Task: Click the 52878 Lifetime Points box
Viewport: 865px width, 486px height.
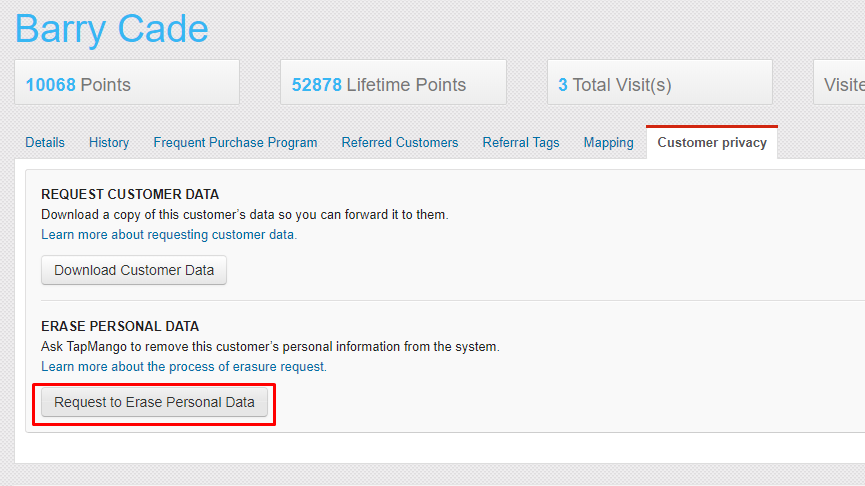Action: [x=393, y=82]
